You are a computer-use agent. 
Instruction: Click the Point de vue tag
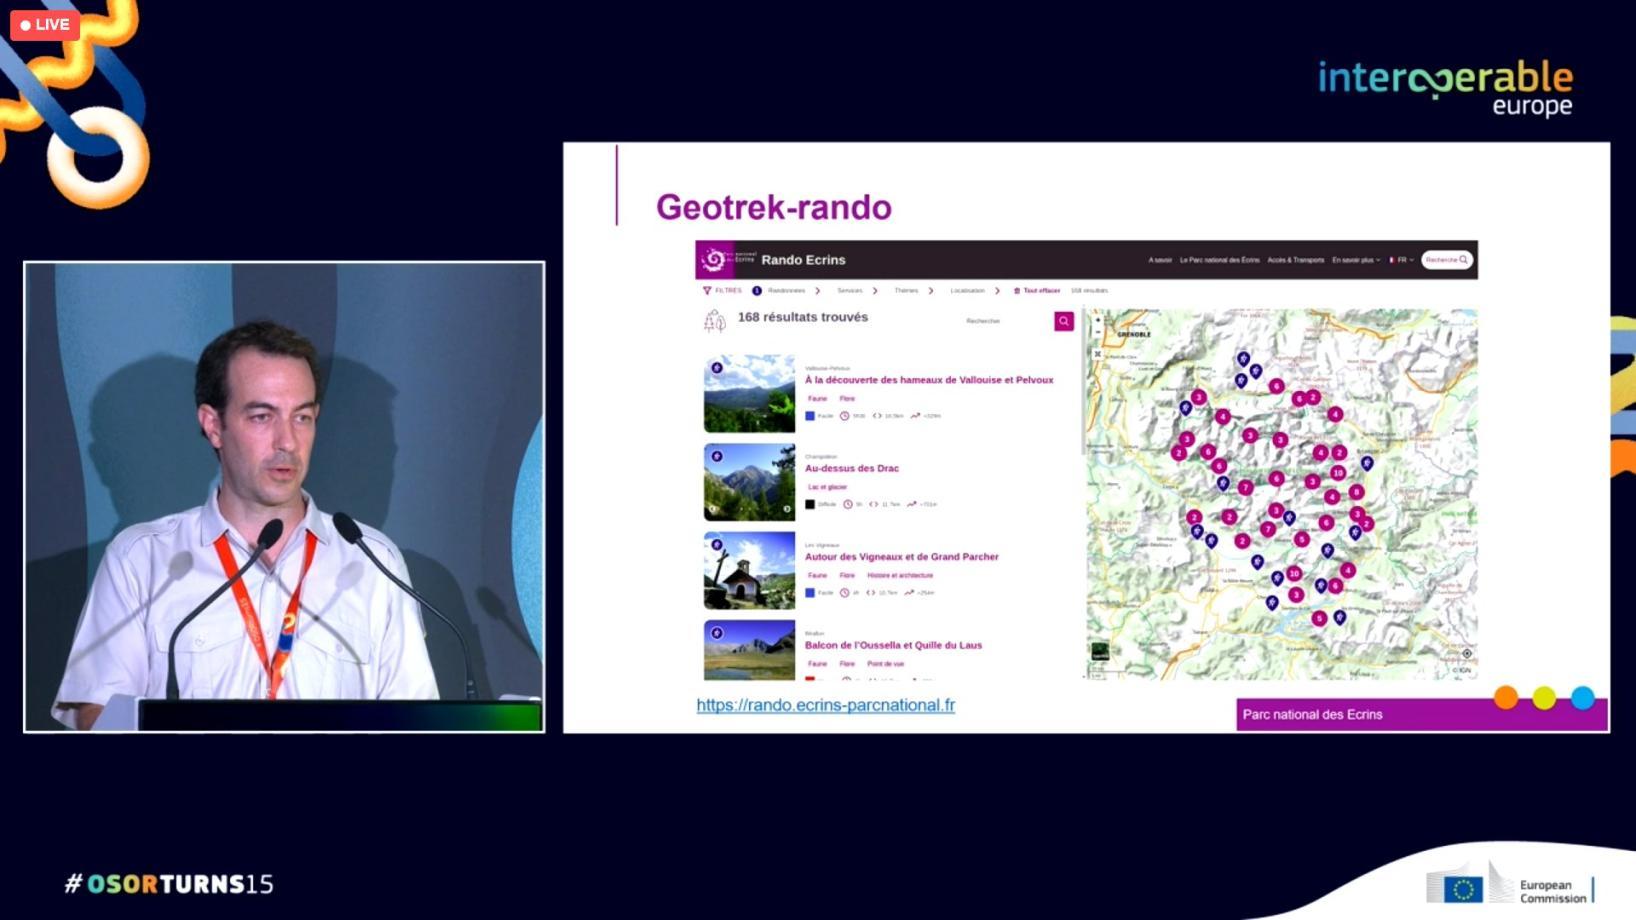(885, 664)
